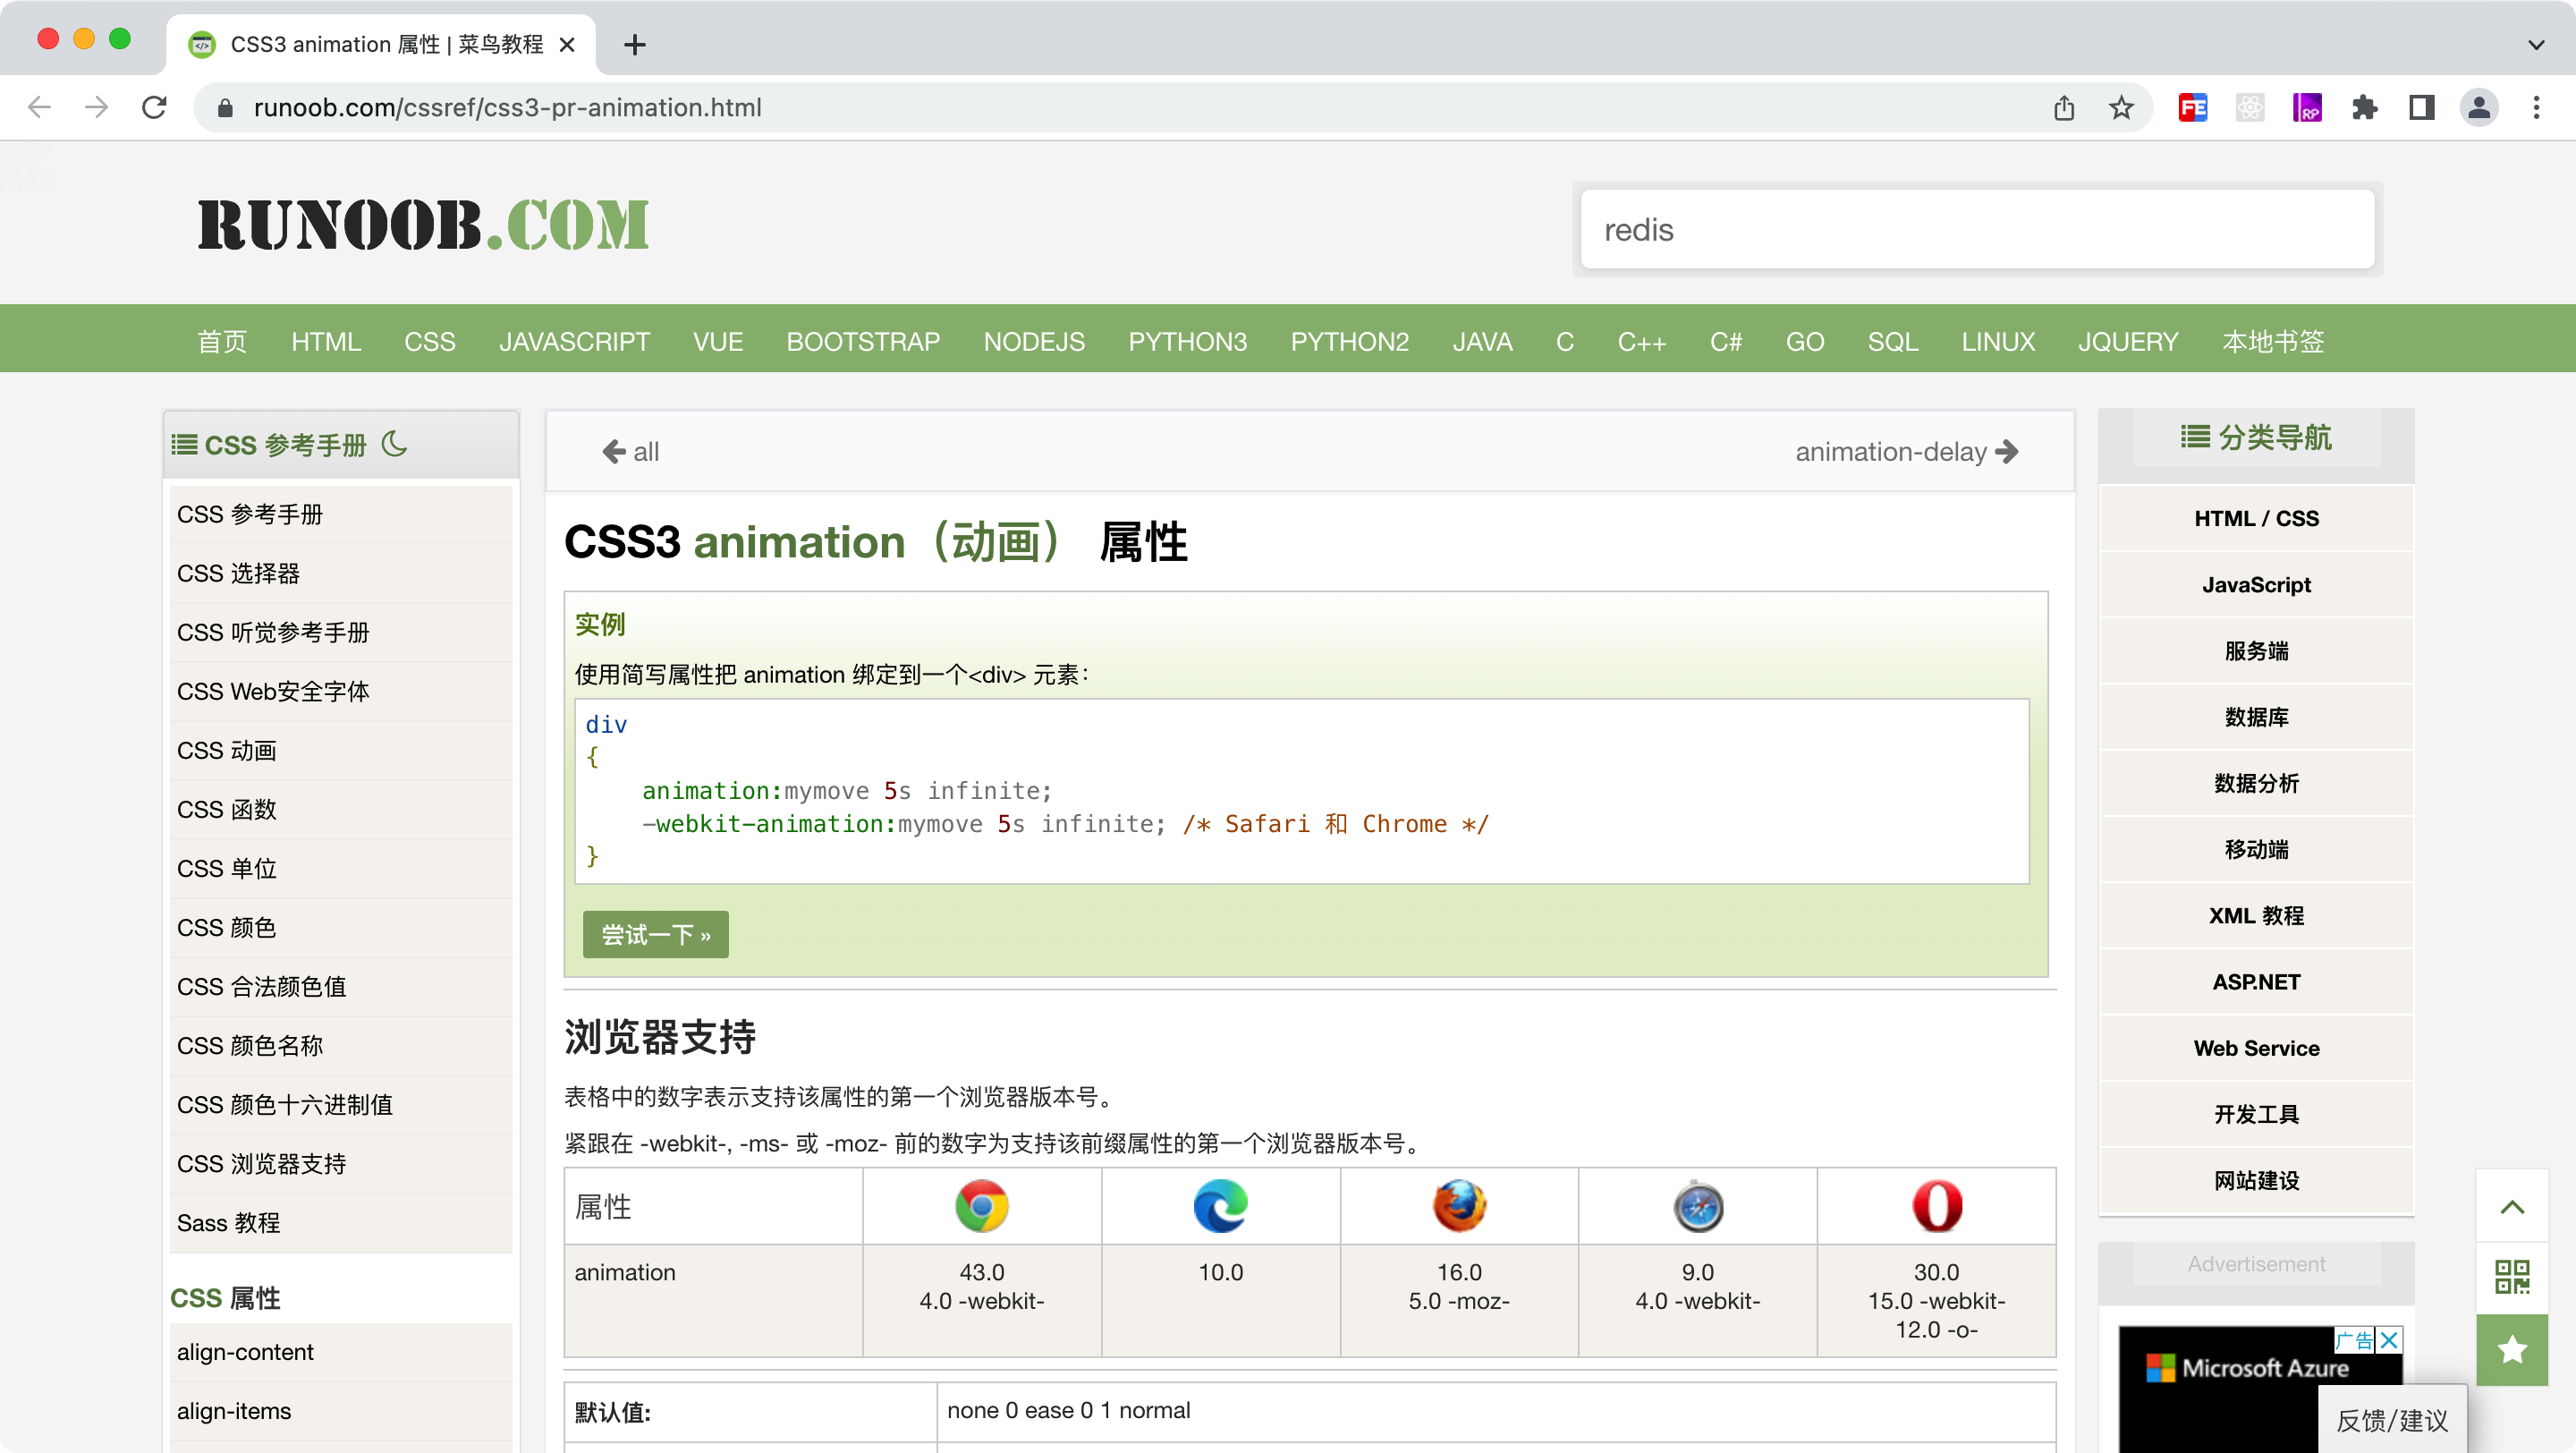Viewport: 2576px width, 1453px height.
Task: Click the share page icon
Action: click(2064, 108)
